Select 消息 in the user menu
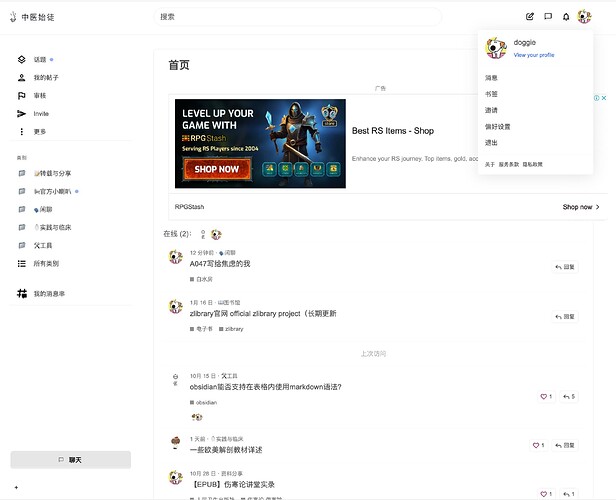Screen dimensions: 616x500 click(x=491, y=78)
